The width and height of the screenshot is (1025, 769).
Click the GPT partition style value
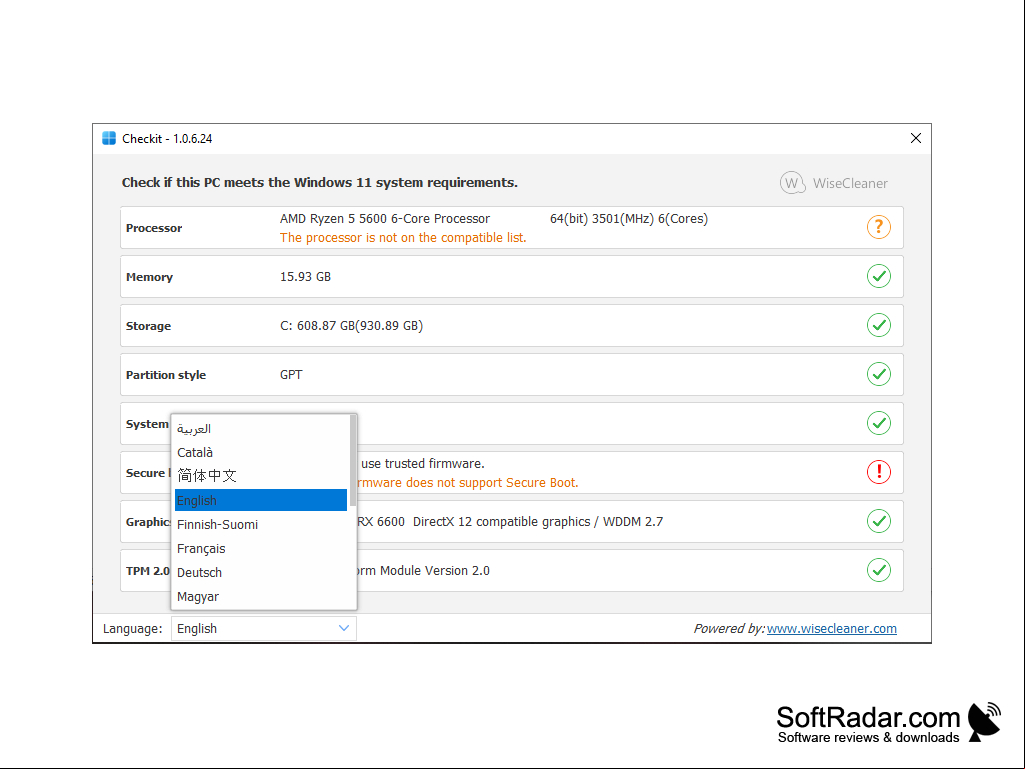click(x=291, y=375)
